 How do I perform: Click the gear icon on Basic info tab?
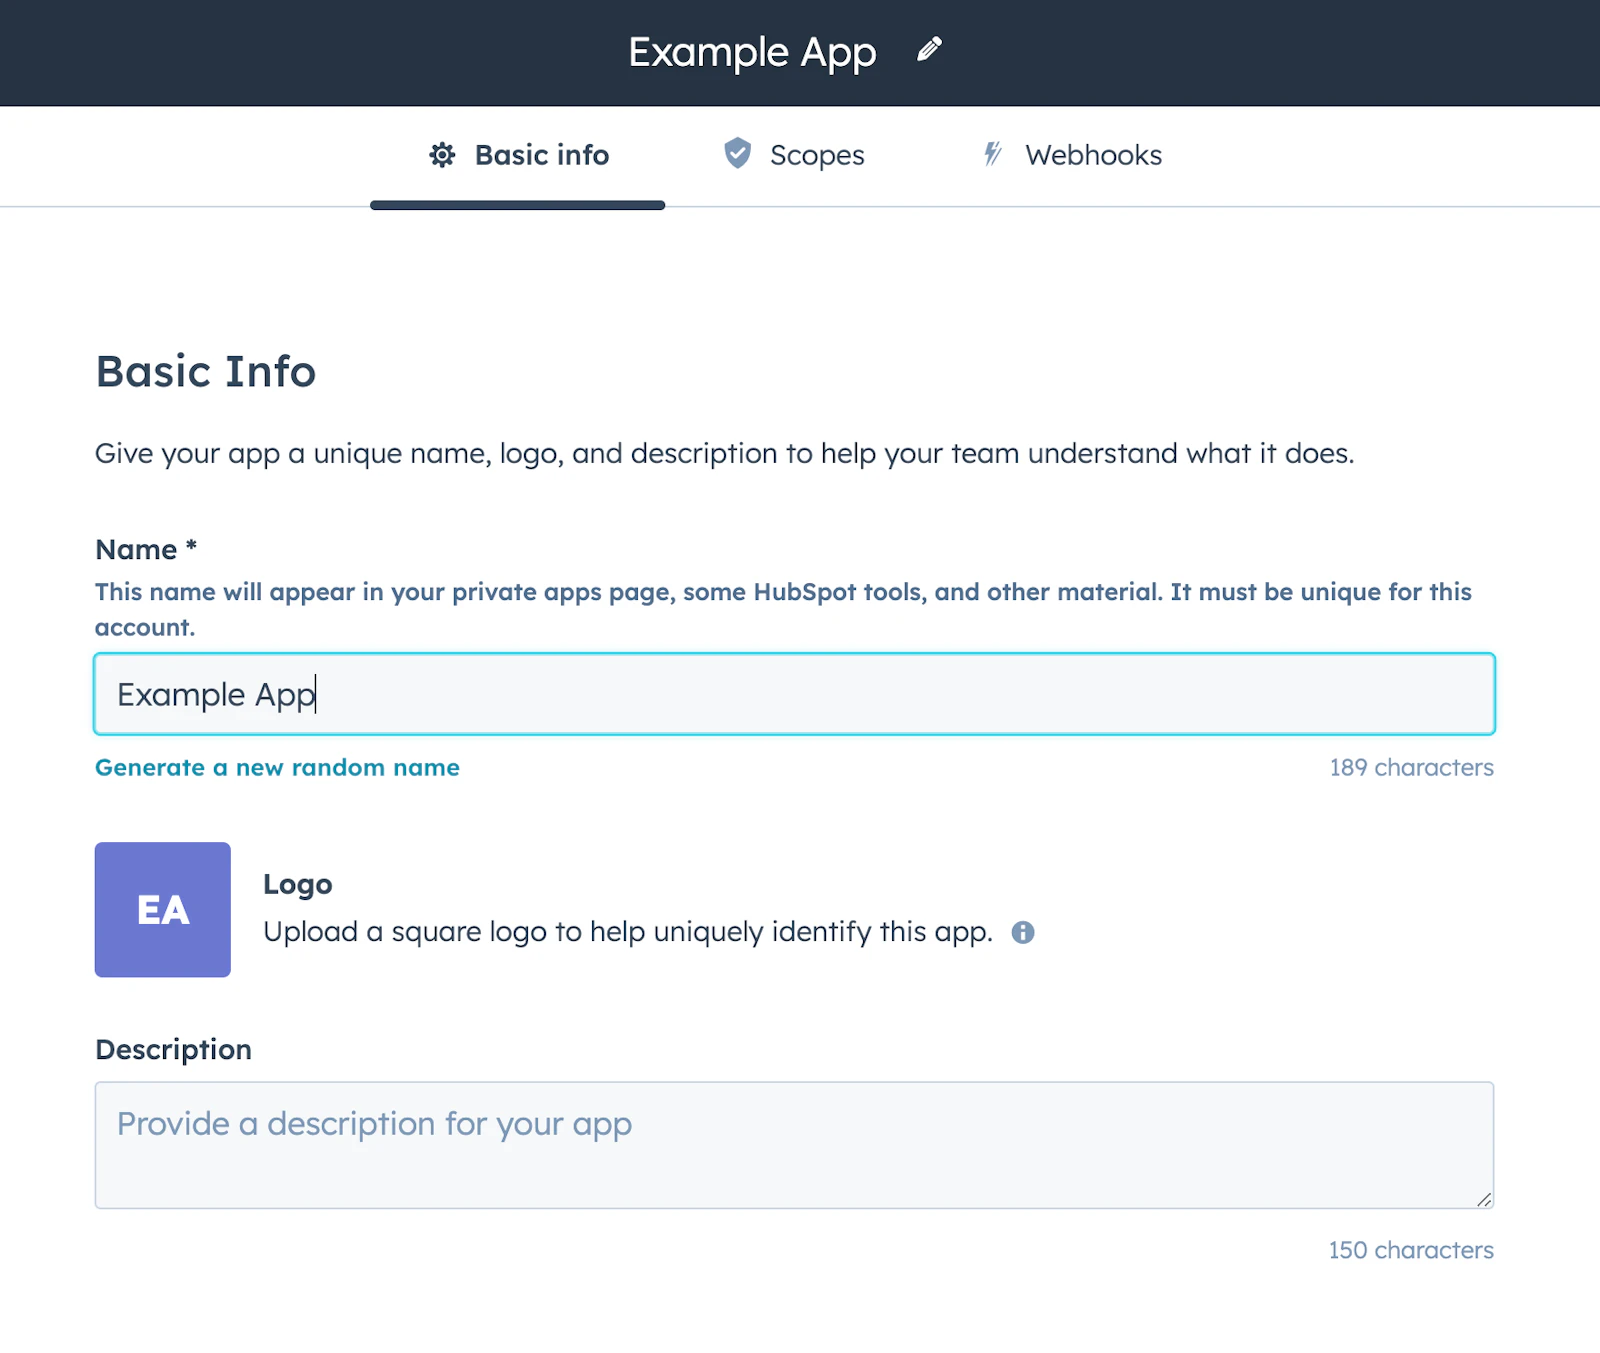442,155
